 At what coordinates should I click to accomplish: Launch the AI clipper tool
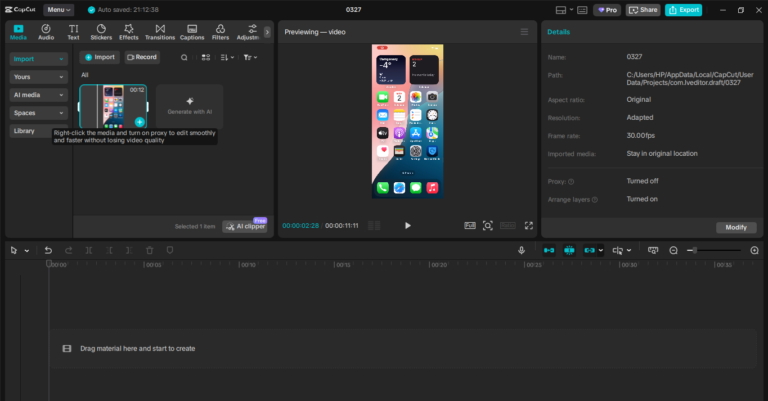[245, 226]
